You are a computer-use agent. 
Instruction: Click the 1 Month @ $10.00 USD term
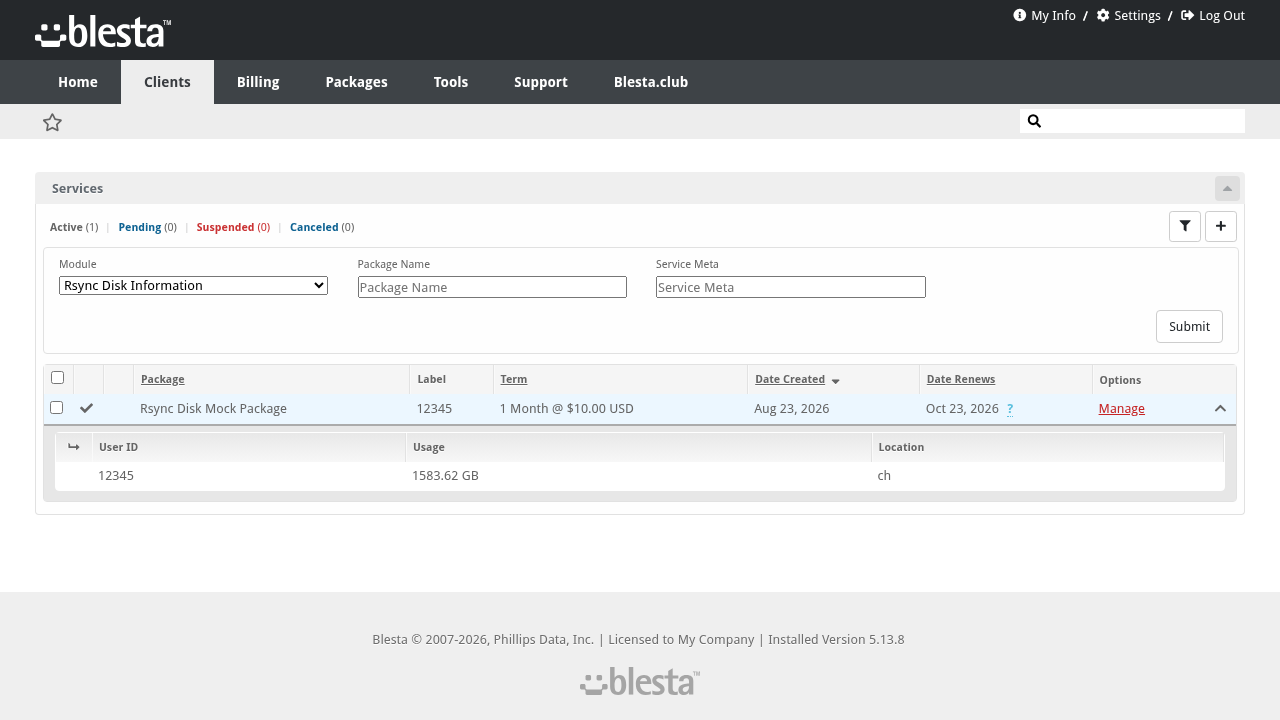567,409
